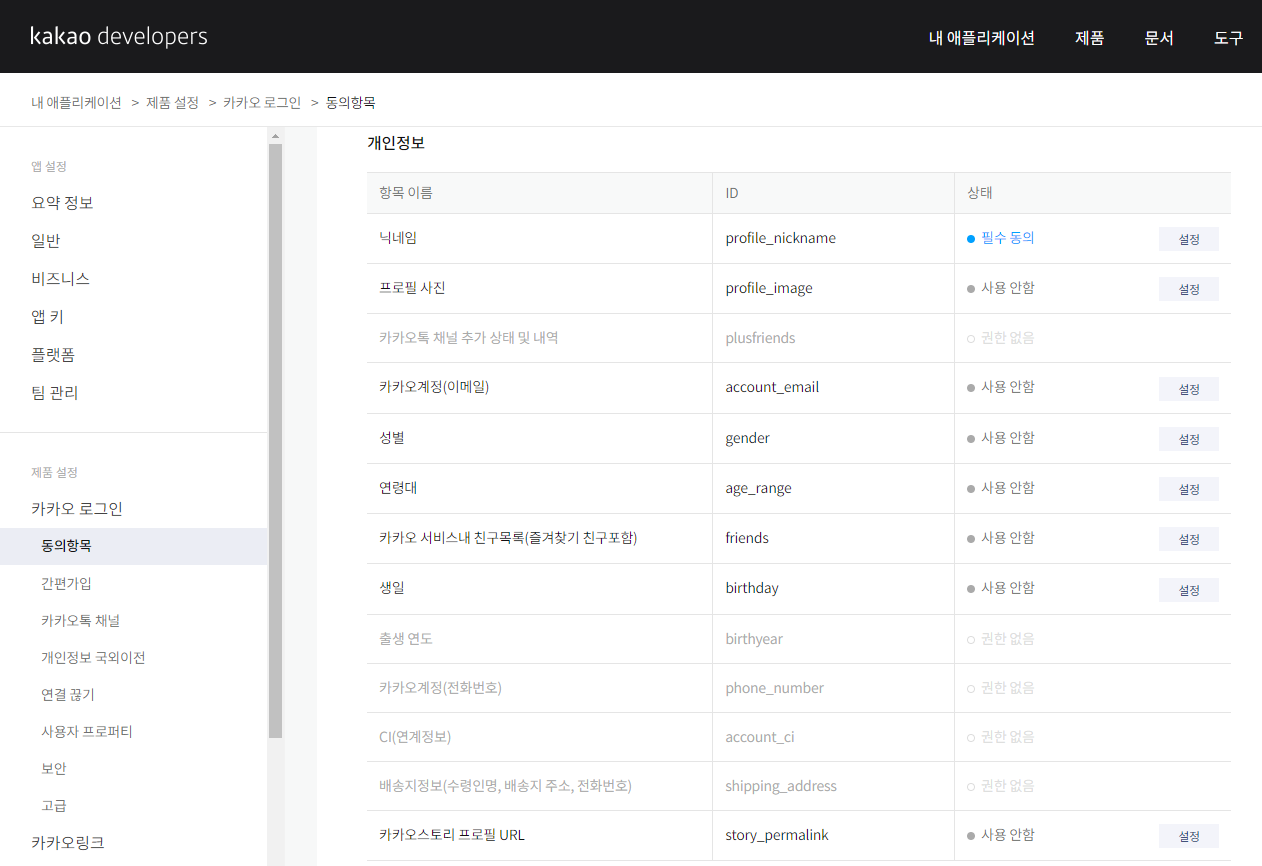Image resolution: width=1262 pixels, height=866 pixels.
Task: Click 배송지정보 row name
Action: click(x=505, y=786)
